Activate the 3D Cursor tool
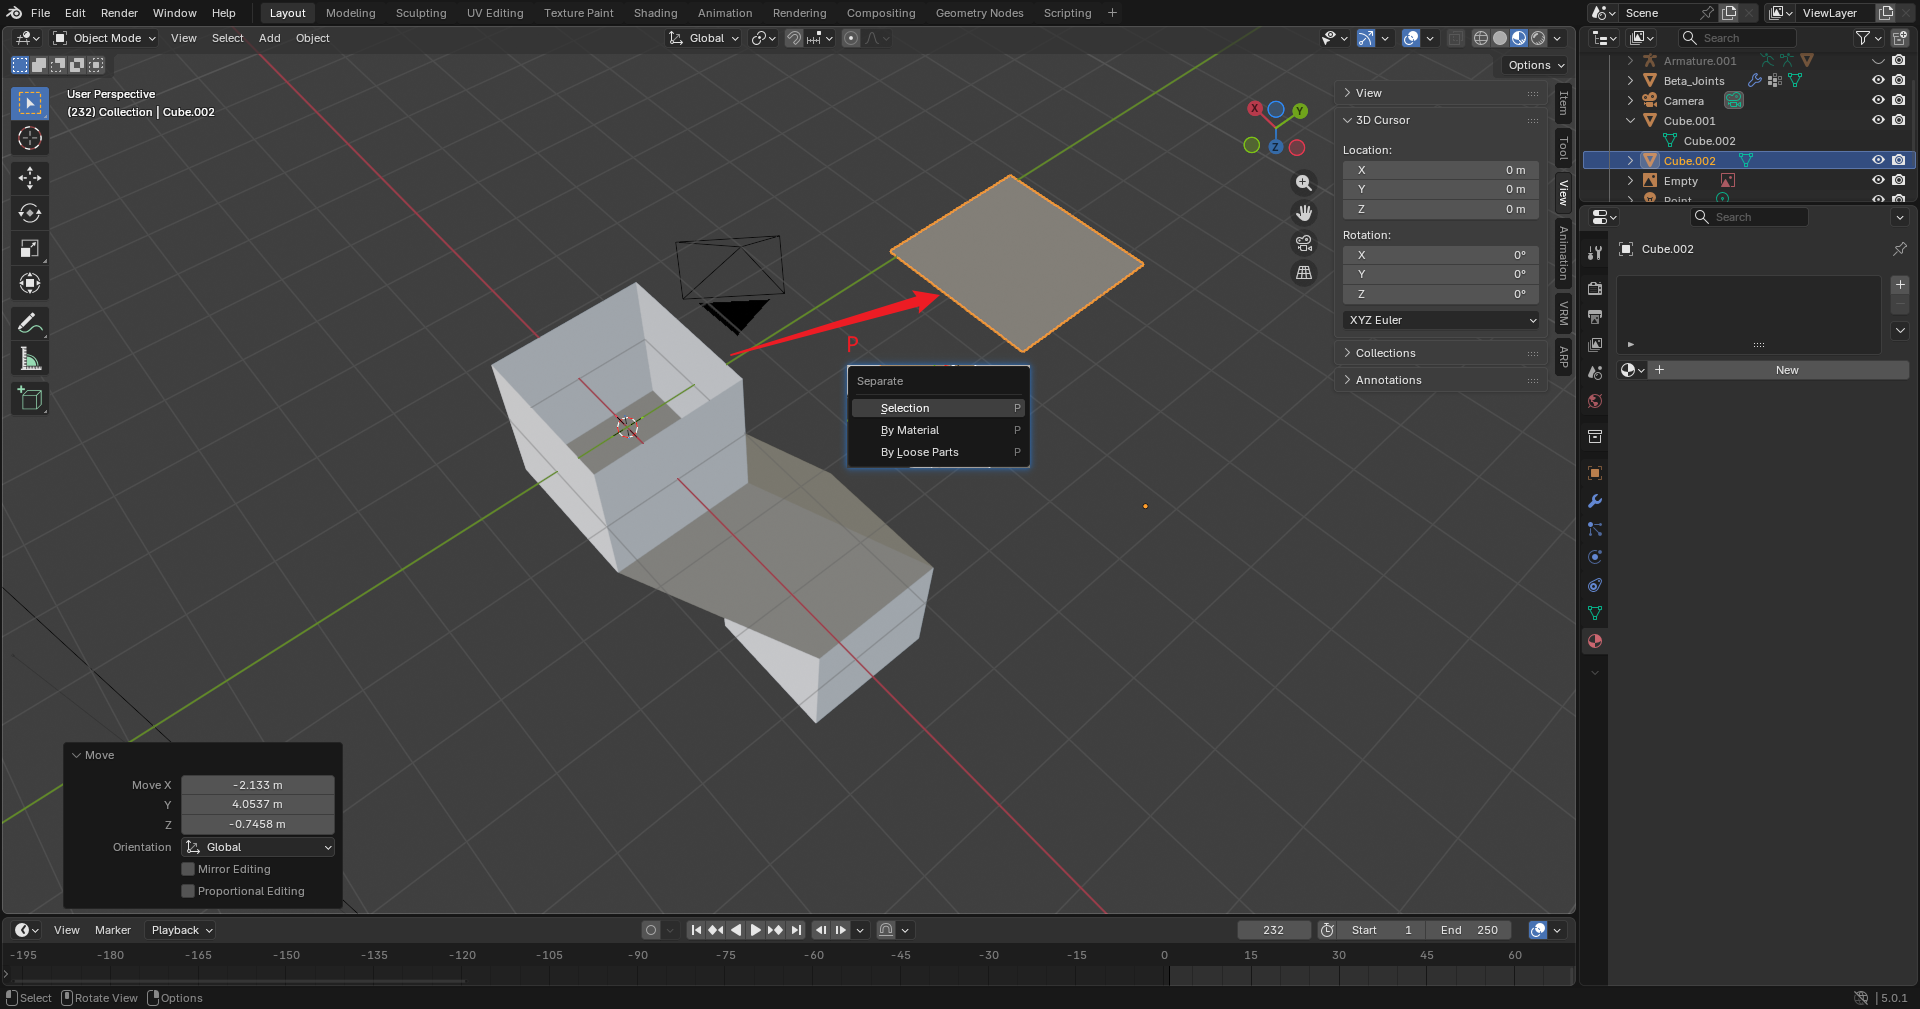Viewport: 1920px width, 1009px height. [30, 138]
